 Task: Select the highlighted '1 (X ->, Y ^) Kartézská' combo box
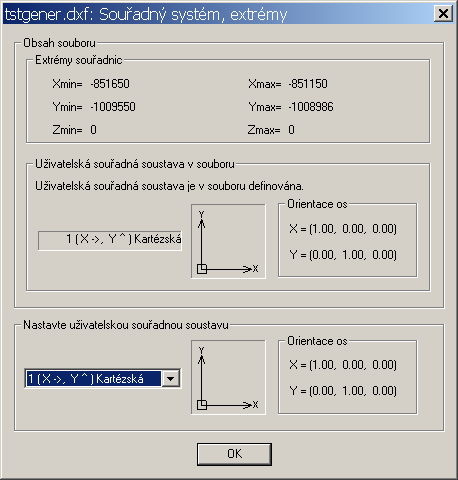coord(103,379)
